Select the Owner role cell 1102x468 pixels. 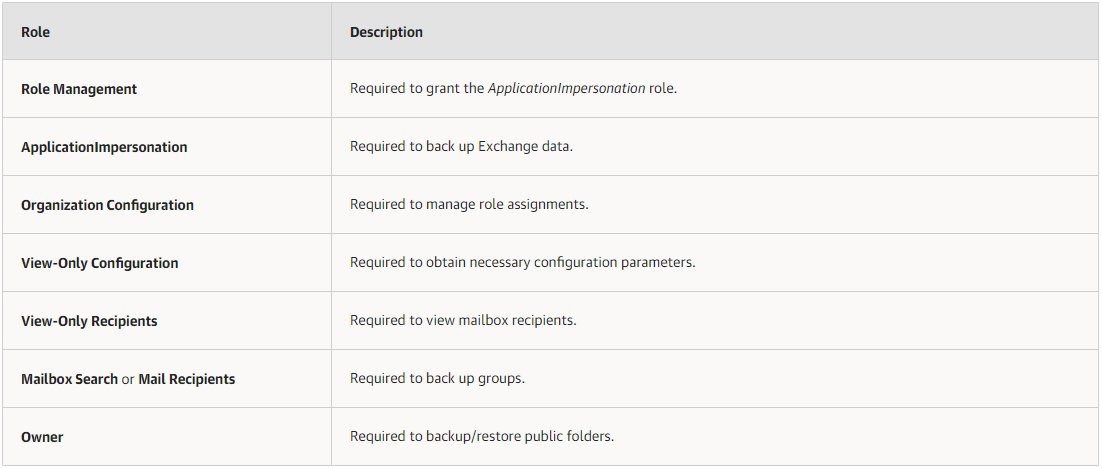[167, 436]
